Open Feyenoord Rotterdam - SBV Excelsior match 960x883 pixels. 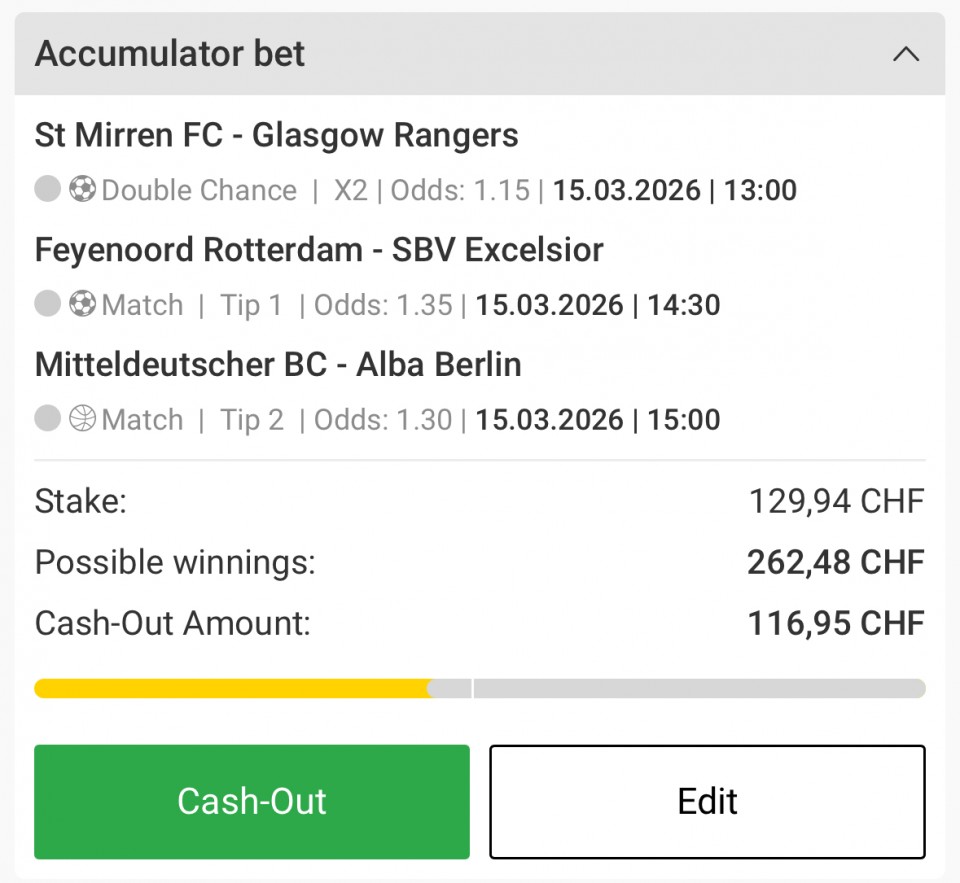tap(319, 250)
